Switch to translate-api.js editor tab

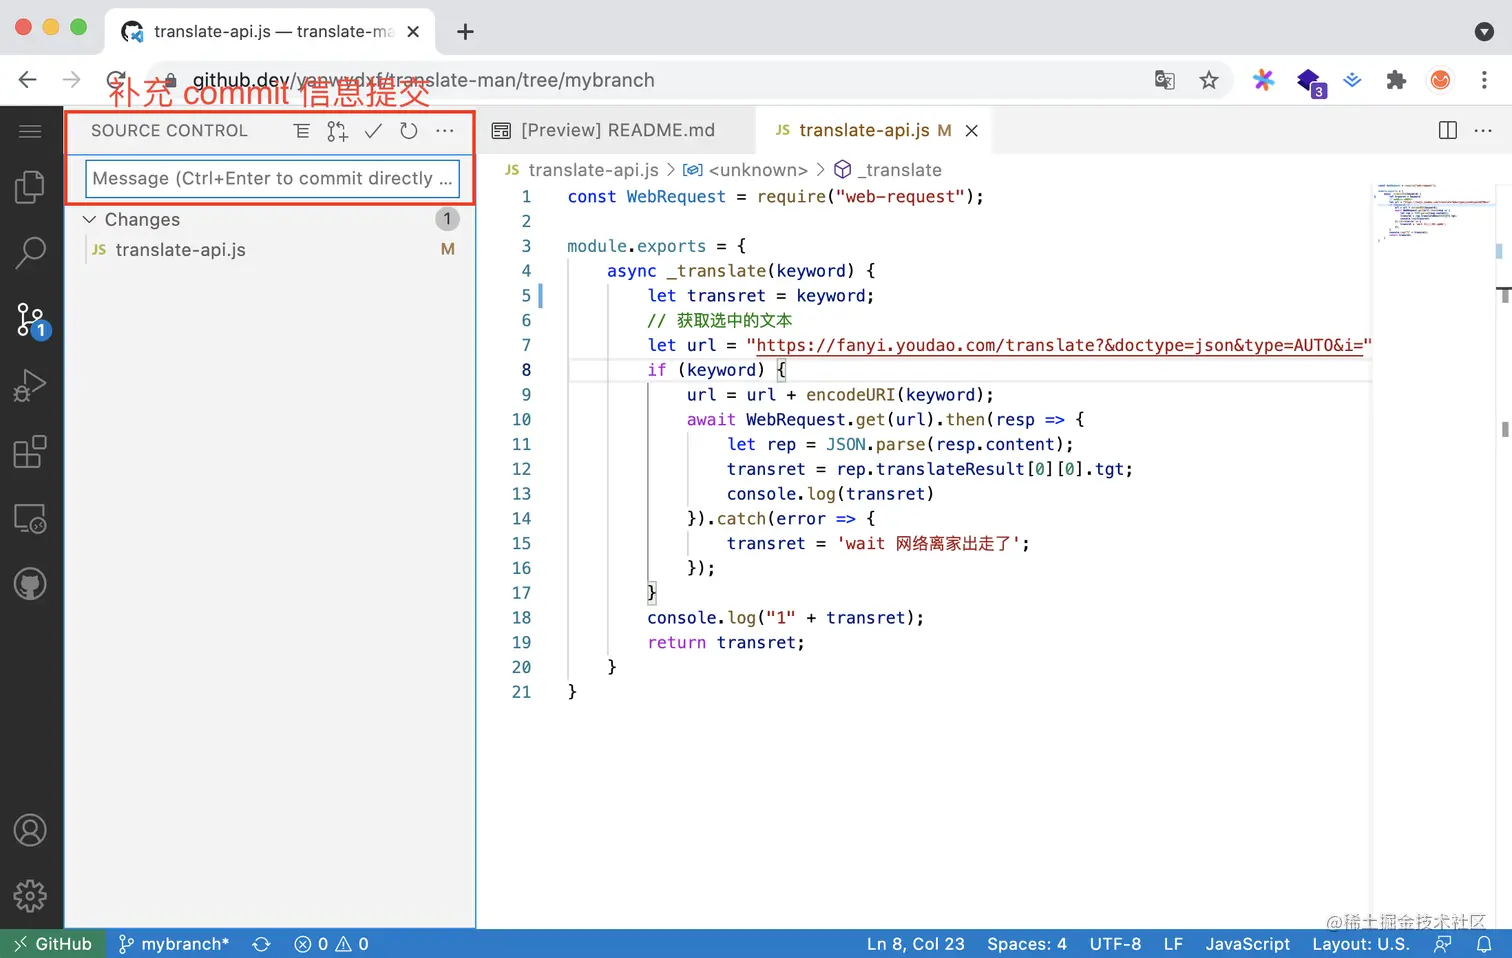click(864, 130)
